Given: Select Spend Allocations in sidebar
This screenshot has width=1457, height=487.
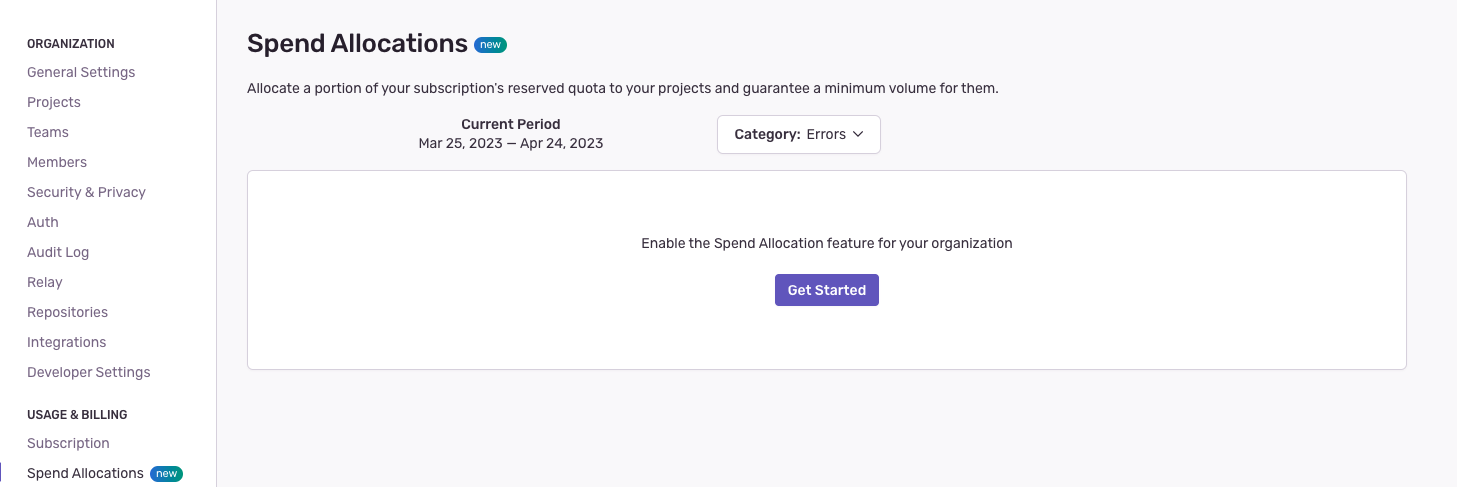Looking at the screenshot, I should coord(85,473).
